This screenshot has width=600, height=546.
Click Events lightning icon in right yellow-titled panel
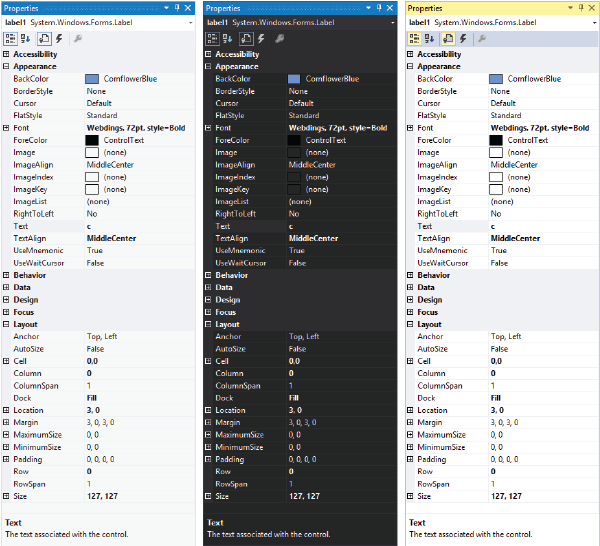(463, 39)
